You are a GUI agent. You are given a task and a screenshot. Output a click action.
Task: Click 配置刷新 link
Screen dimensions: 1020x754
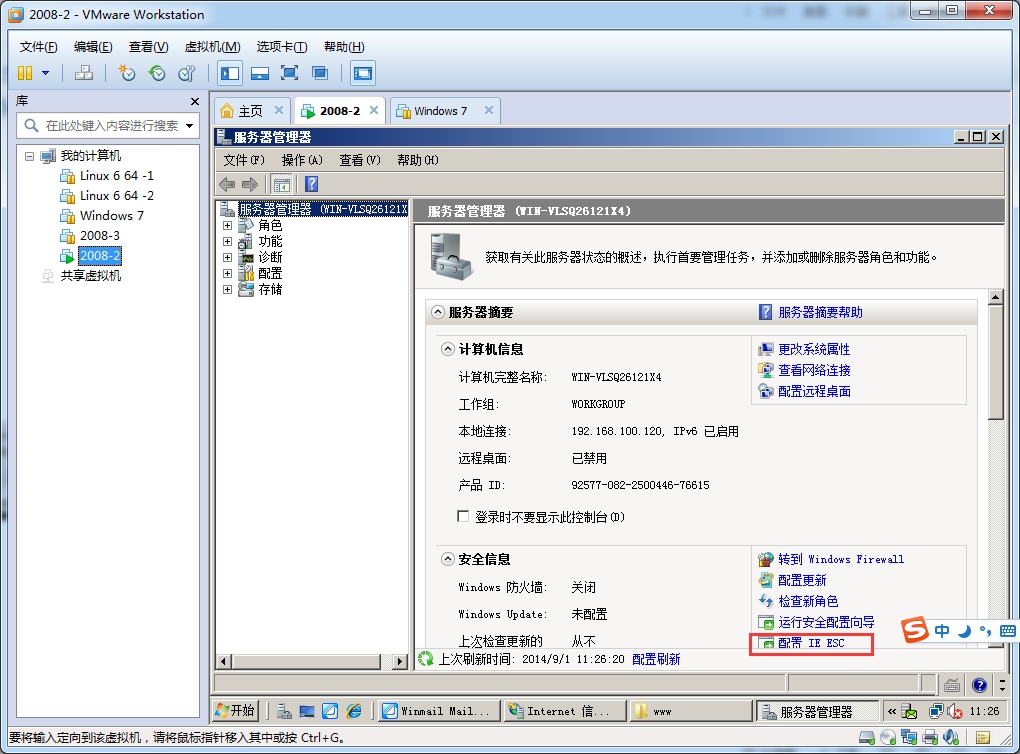[x=656, y=659]
